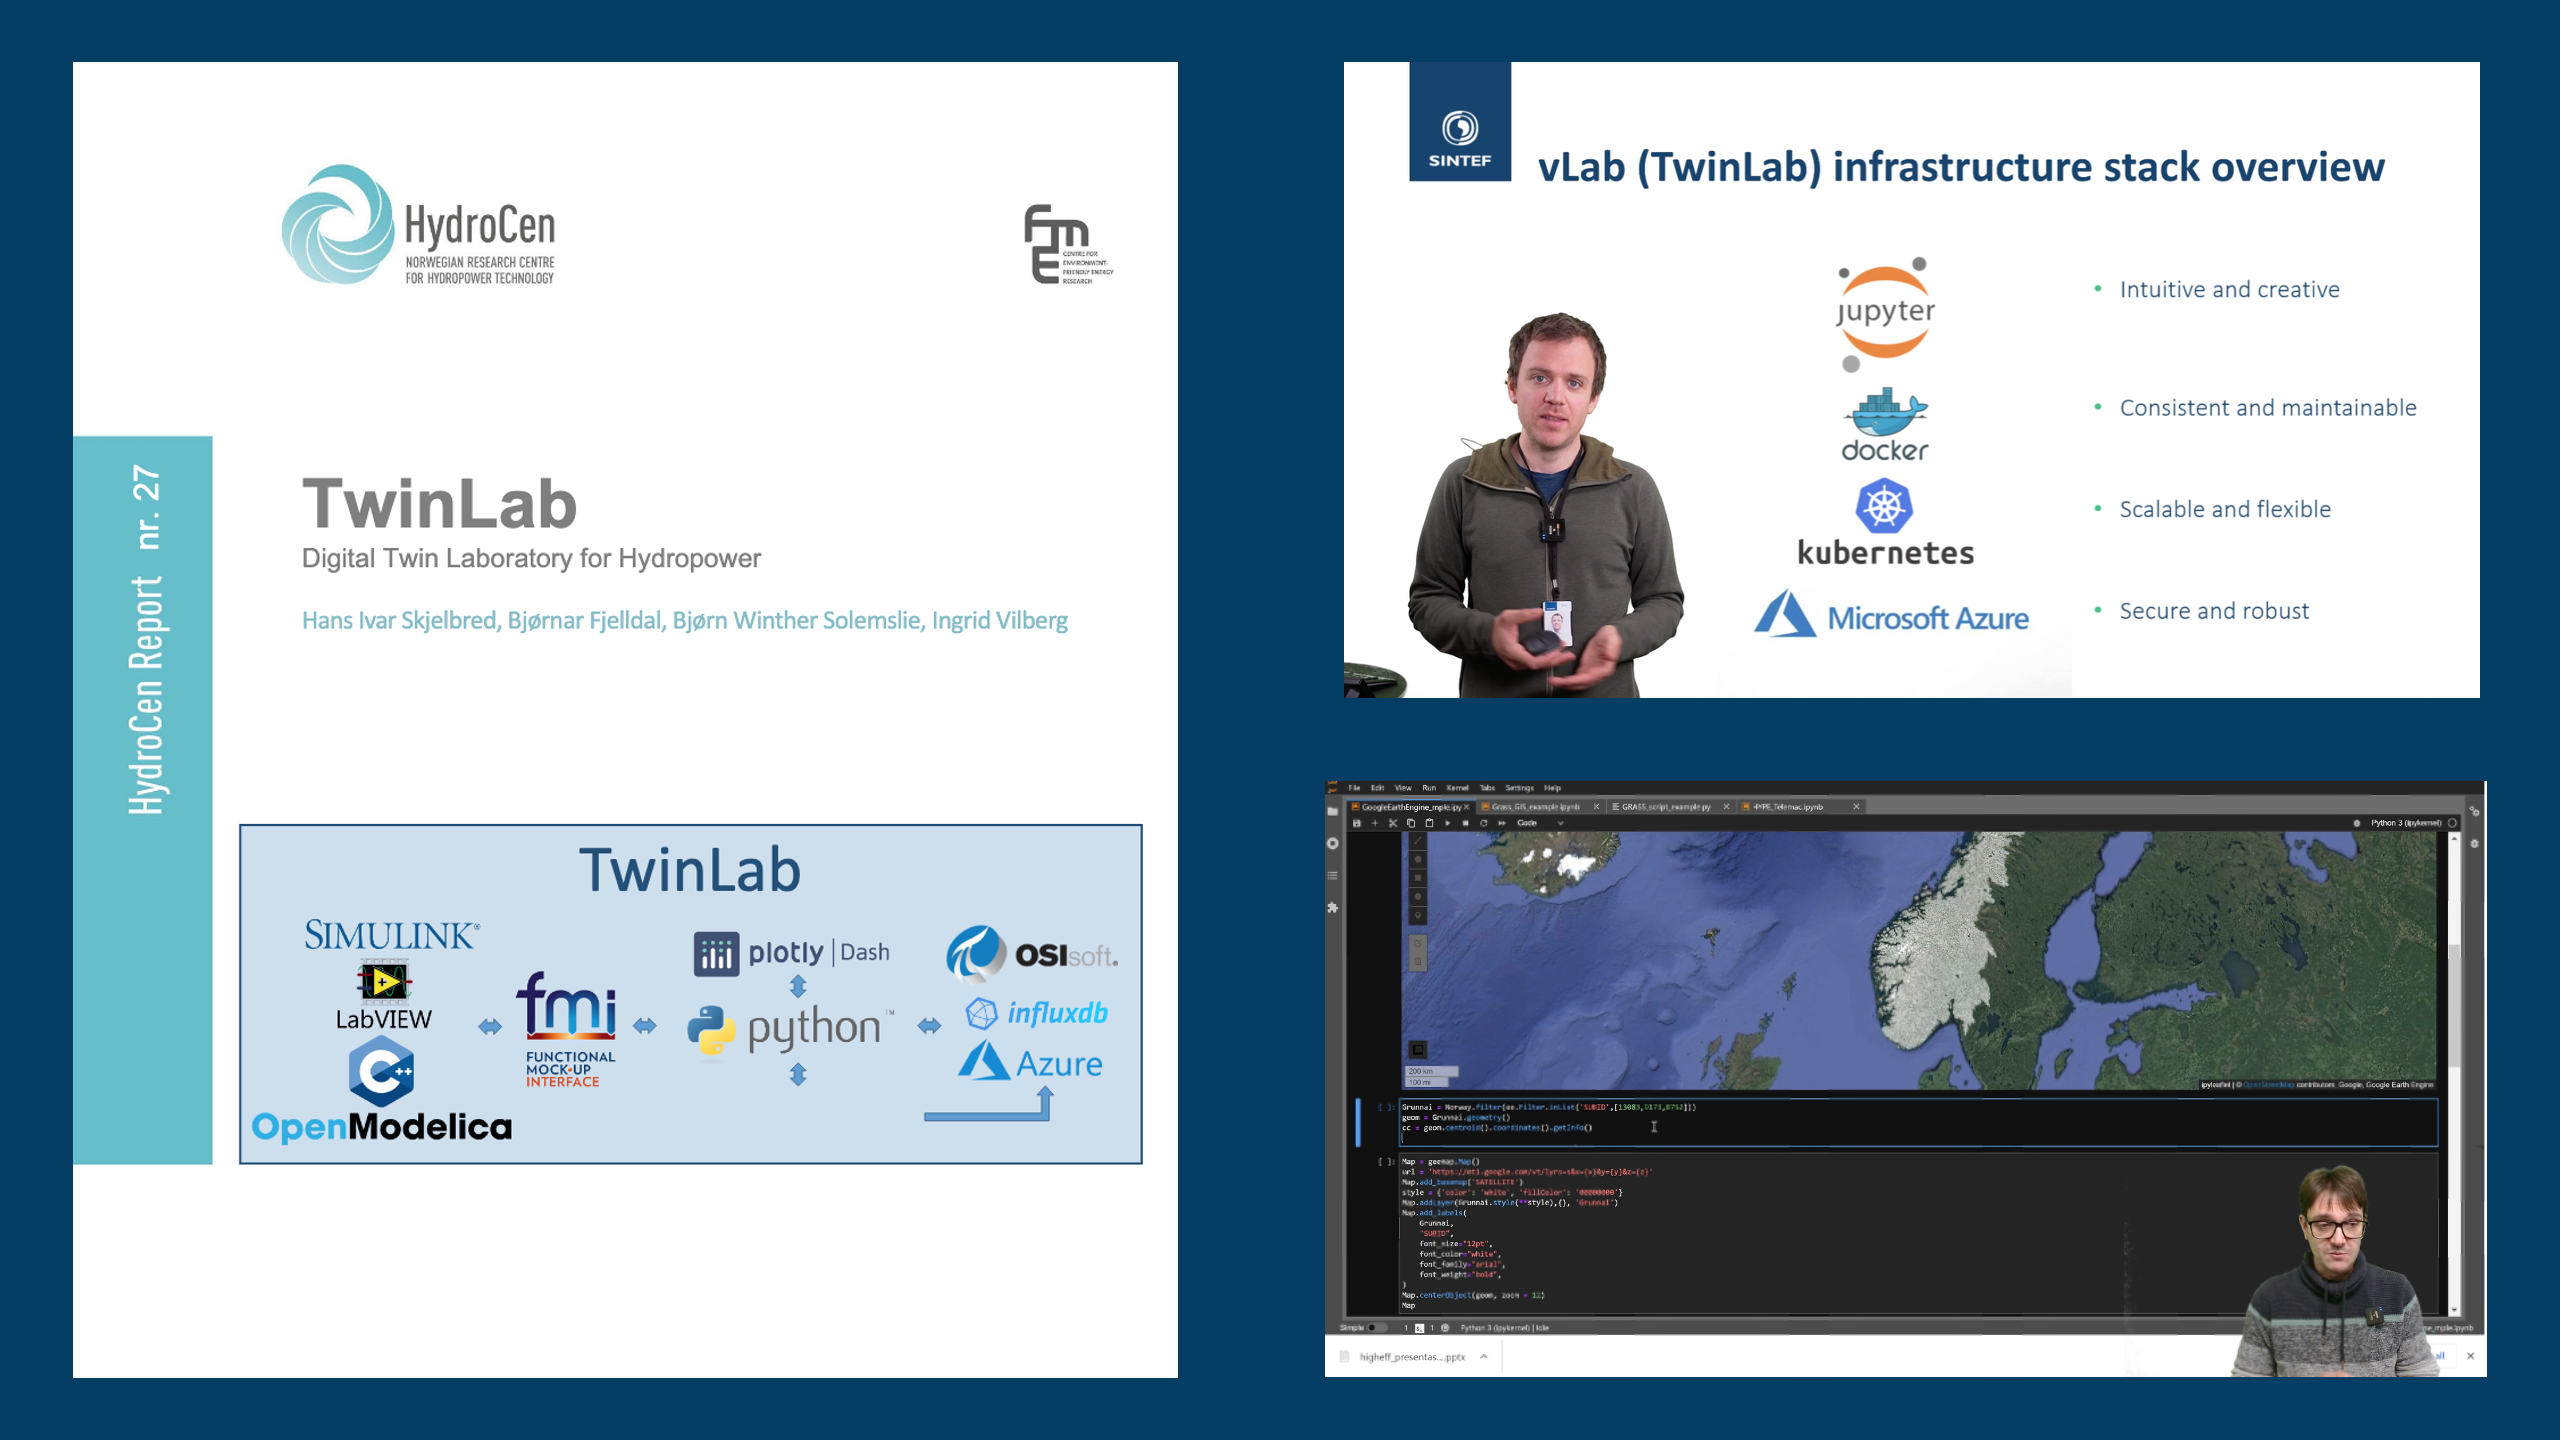The image size is (2560, 1440).
Task: Save the GoogleEarthEngine notebook
Action: pos(1357,824)
